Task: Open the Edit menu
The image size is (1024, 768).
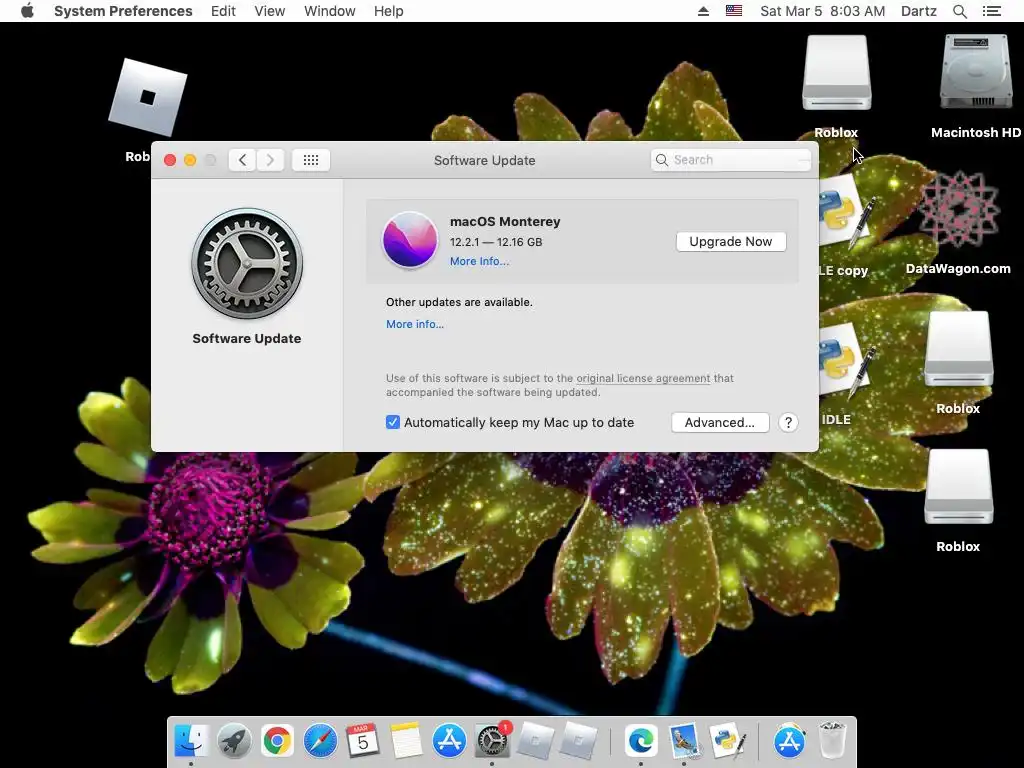Action: [223, 11]
